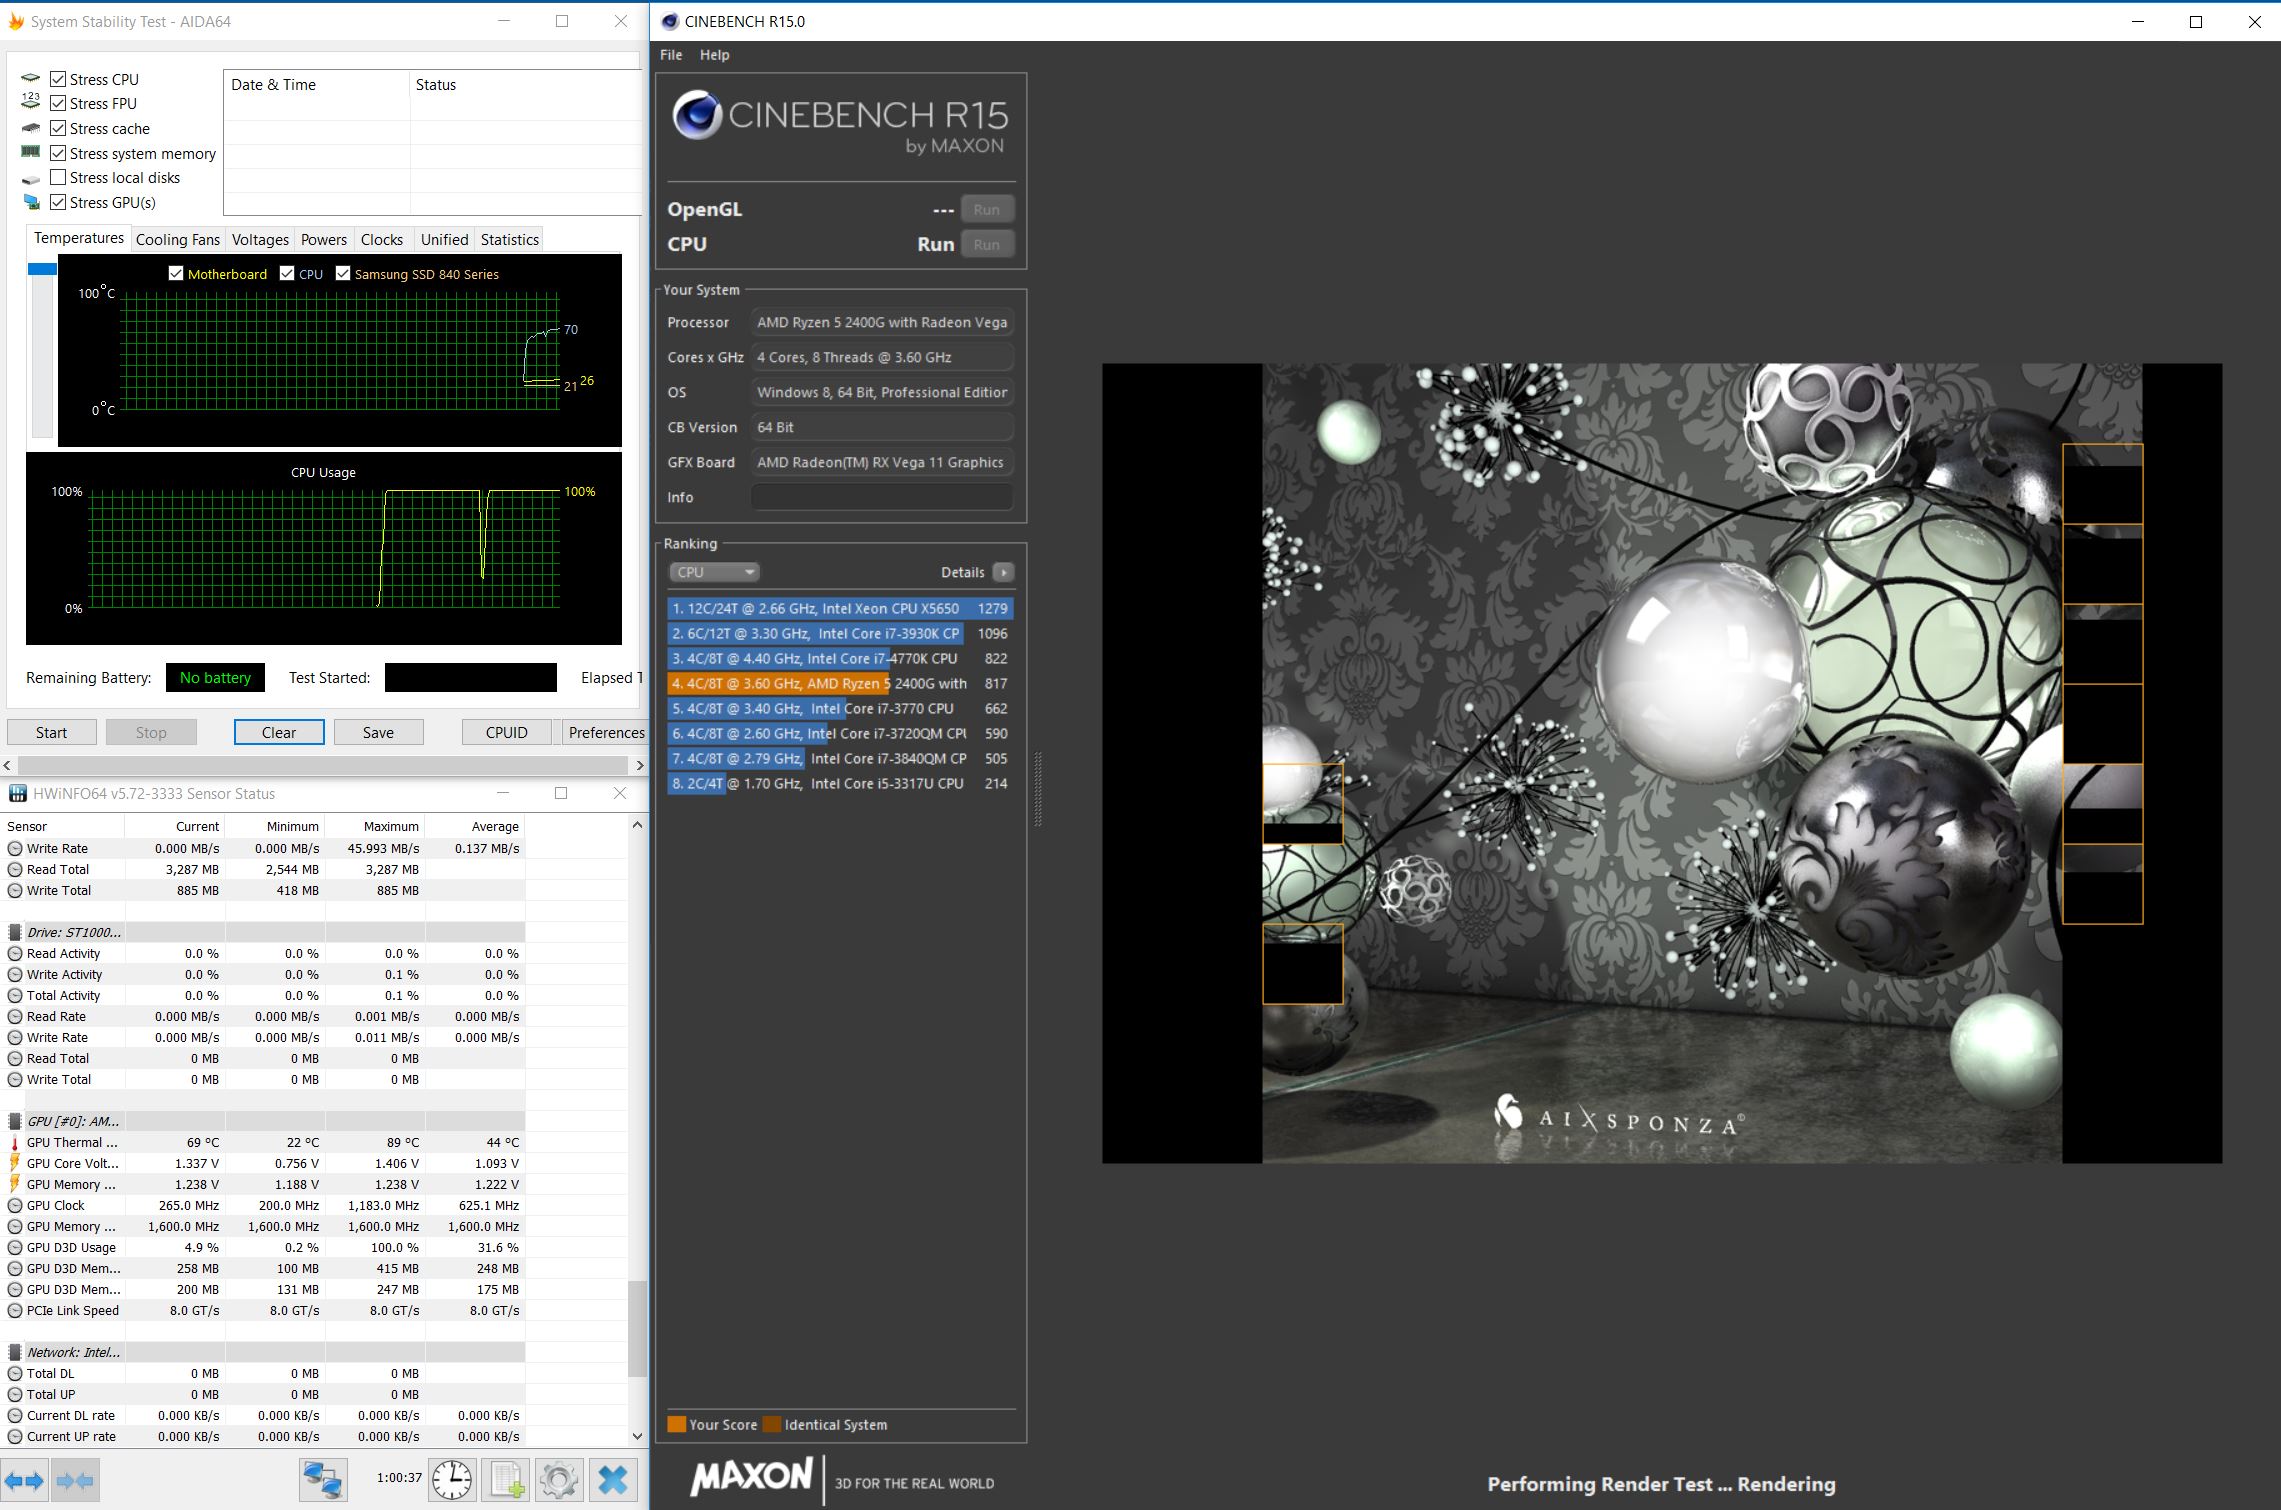Click HWiNFO collapse columns arrows icon
Viewport: 2281px width, 1510px height.
[x=75, y=1480]
